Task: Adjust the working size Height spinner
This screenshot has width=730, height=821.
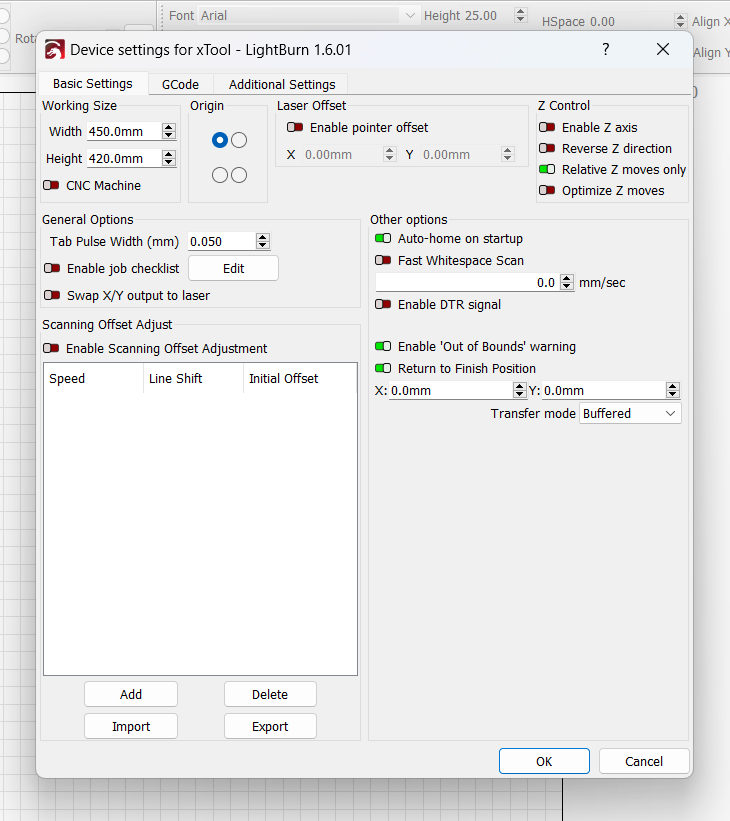Action: [169, 159]
